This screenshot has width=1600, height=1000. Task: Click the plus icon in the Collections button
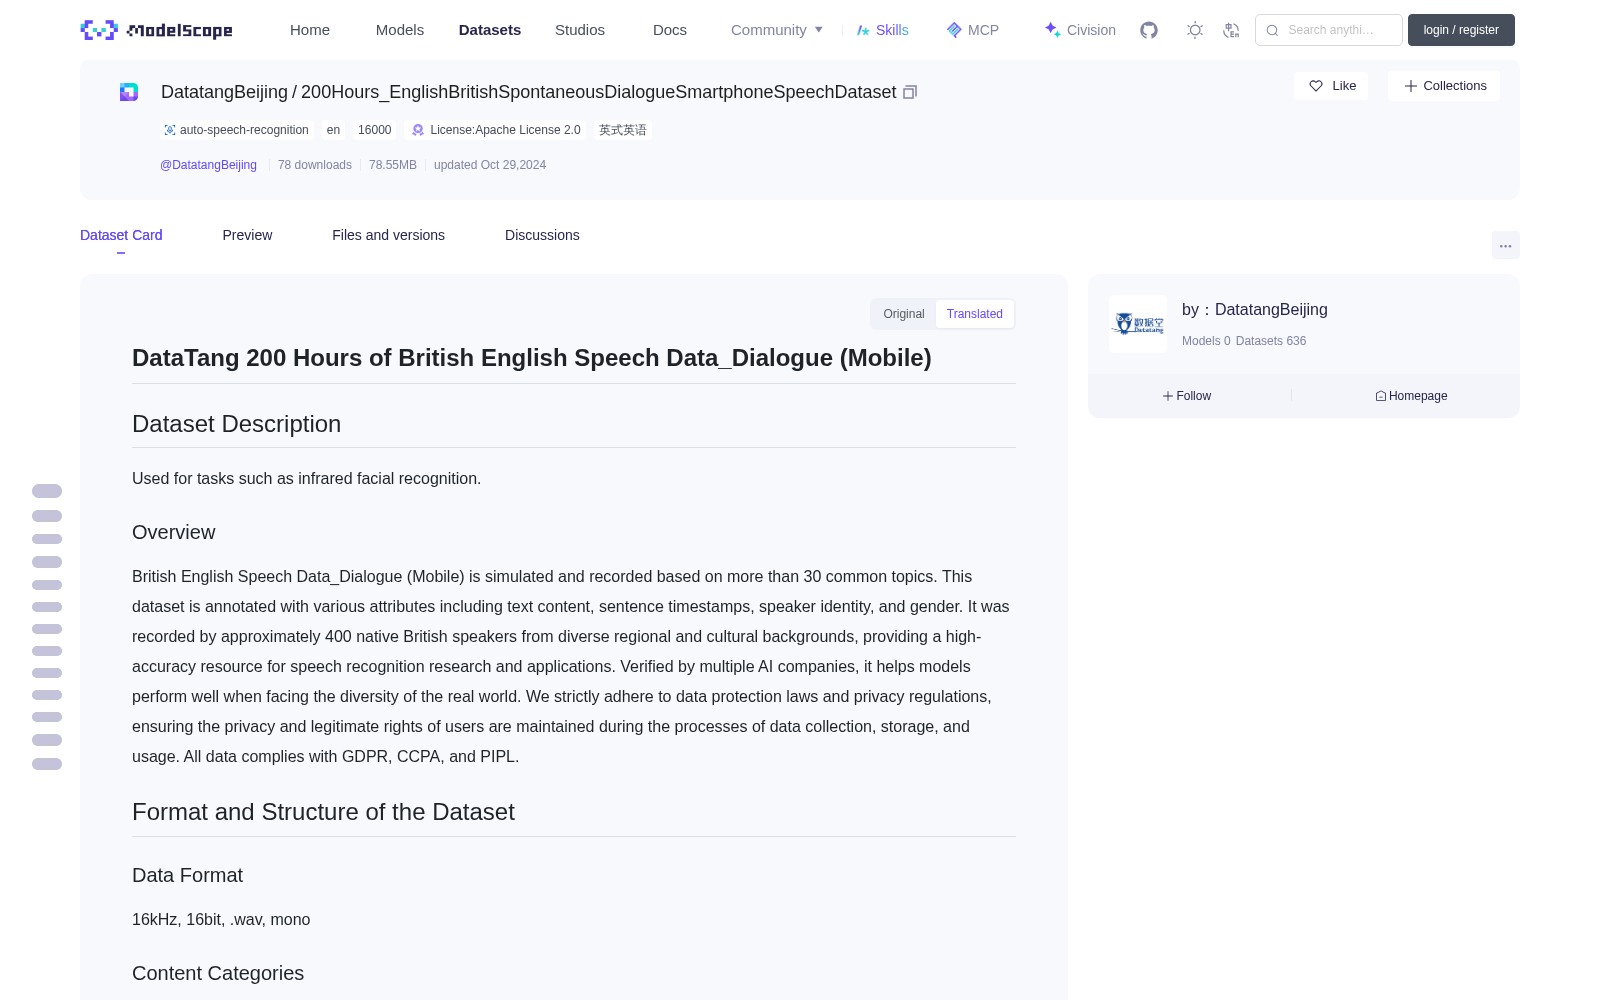[x=1411, y=86]
